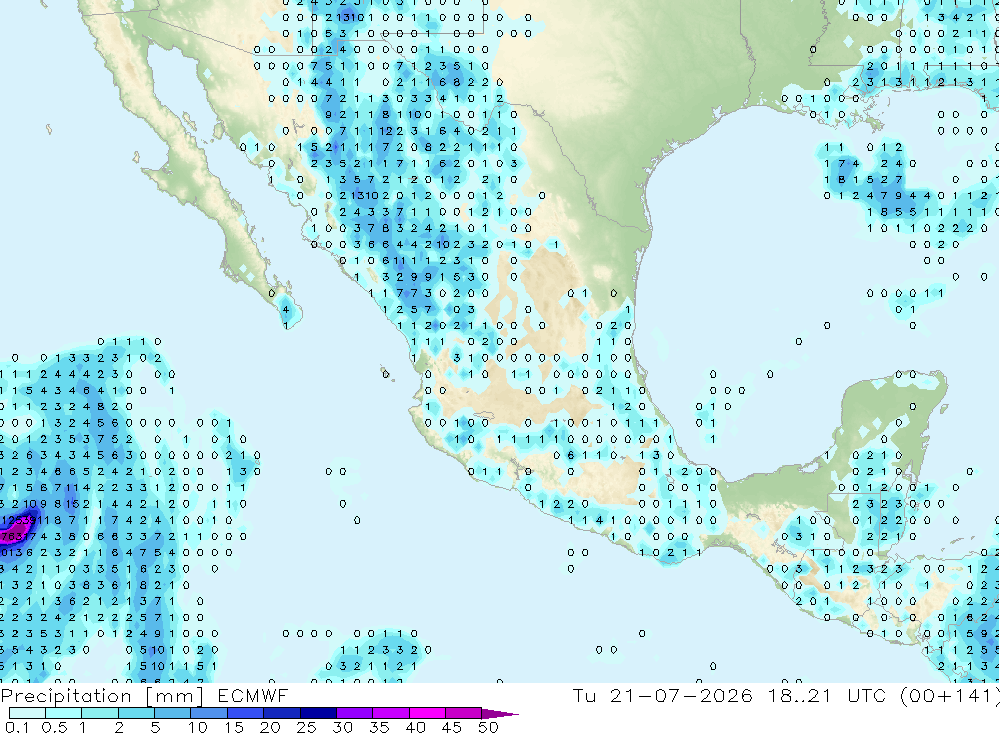Screen dimensions: 1000x733
Task: Click the "UTC" label in the footer
Action: [x=867, y=695]
